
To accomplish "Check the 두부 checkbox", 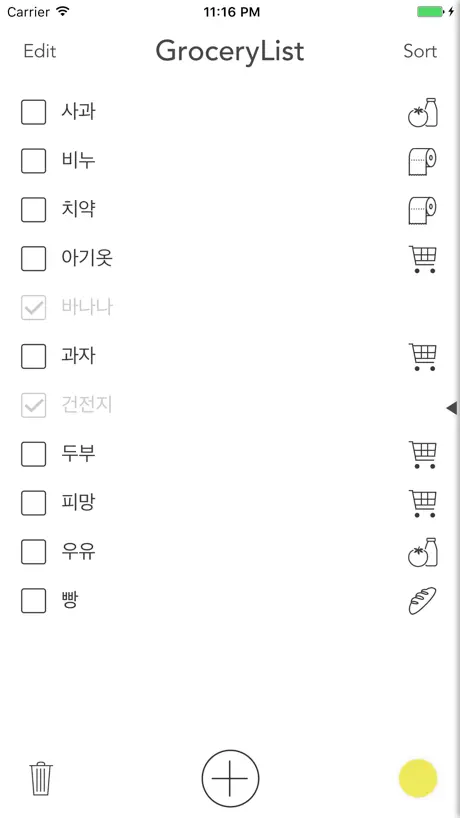I will [33, 454].
